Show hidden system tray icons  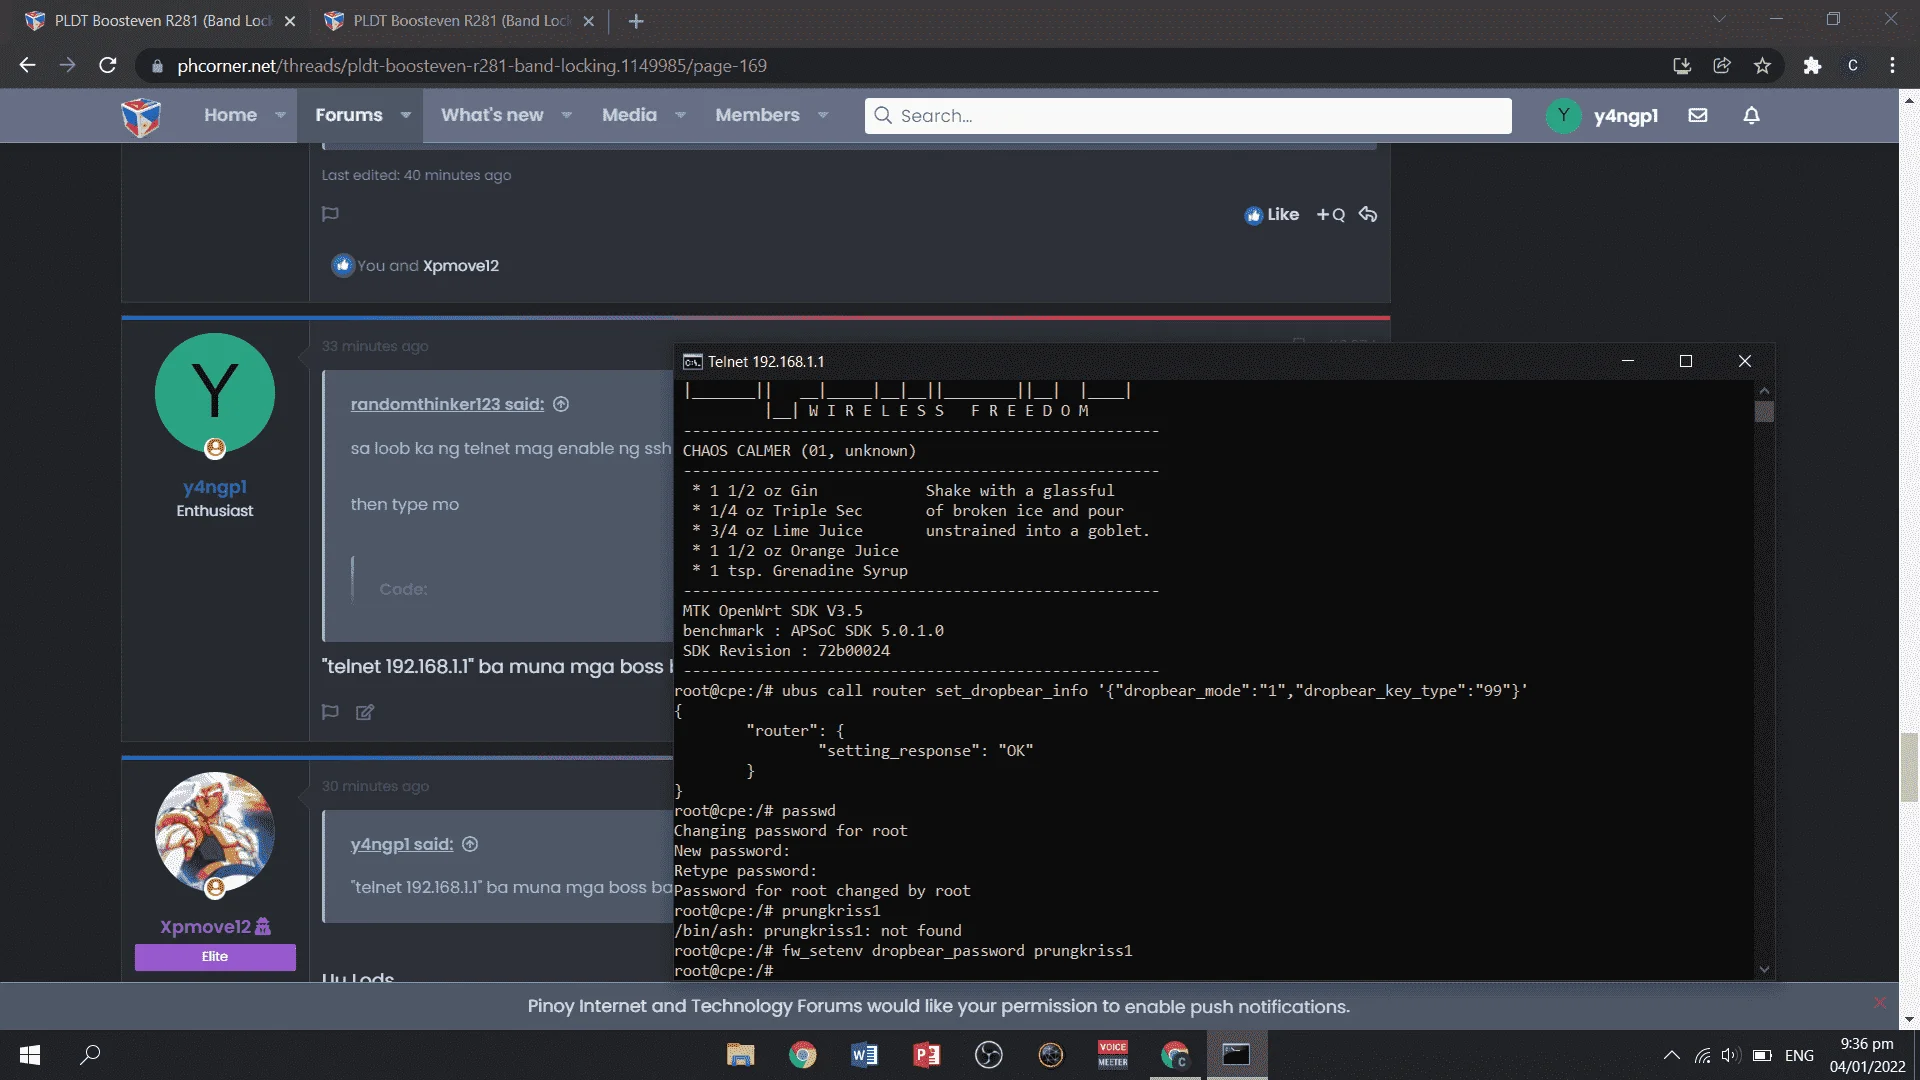(x=1671, y=1055)
